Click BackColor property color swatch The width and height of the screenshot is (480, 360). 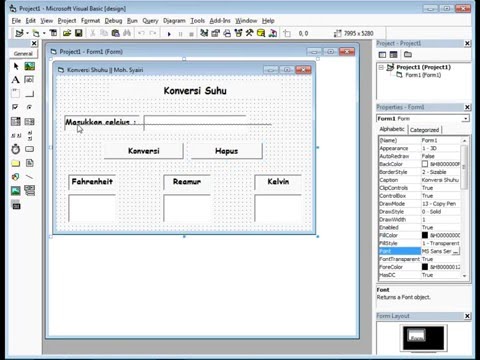pyautogui.click(x=425, y=164)
